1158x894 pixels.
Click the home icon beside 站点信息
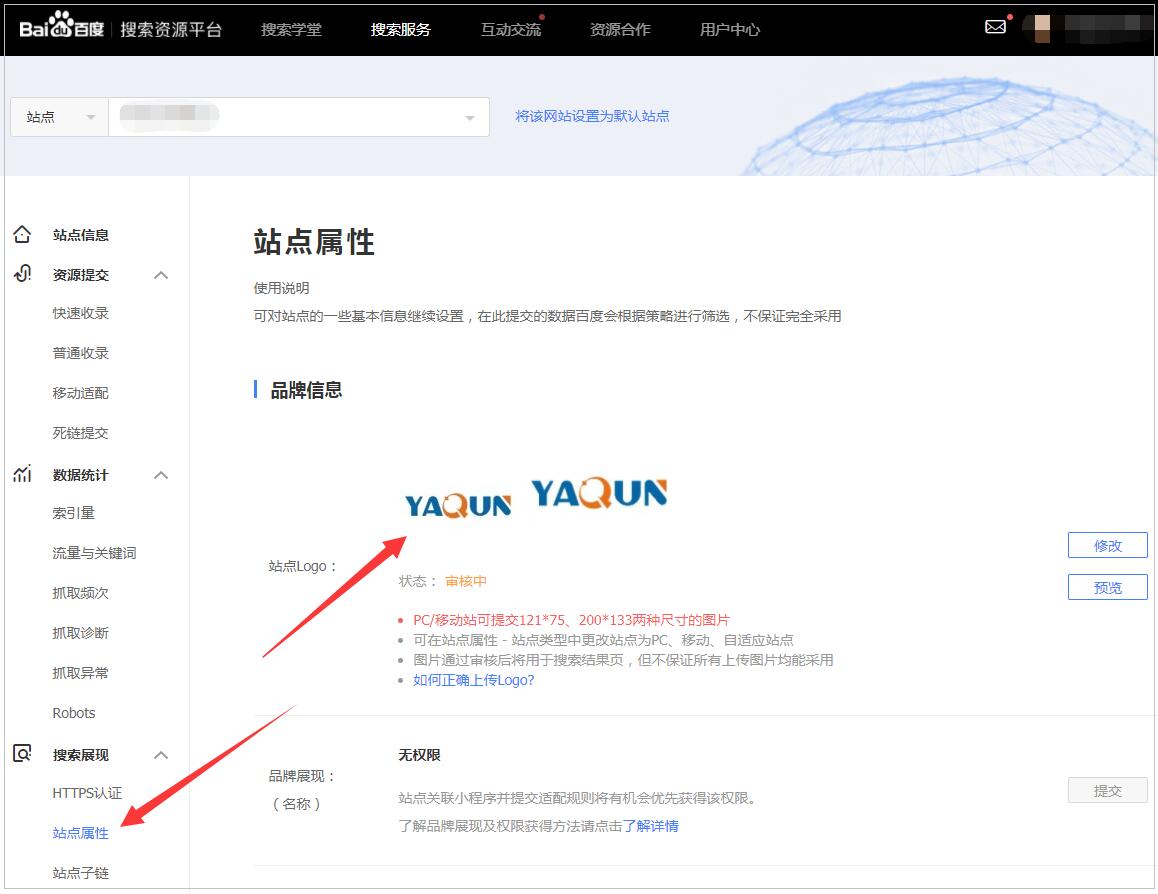click(x=22, y=235)
